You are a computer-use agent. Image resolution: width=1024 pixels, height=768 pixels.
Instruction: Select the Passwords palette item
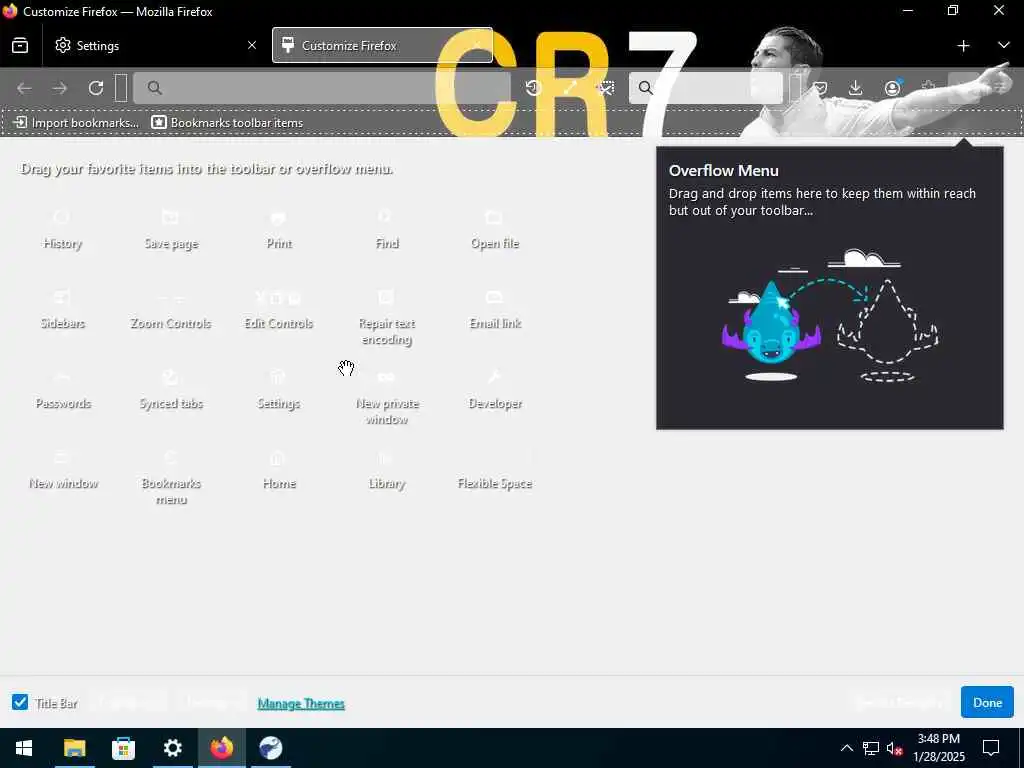click(x=63, y=391)
